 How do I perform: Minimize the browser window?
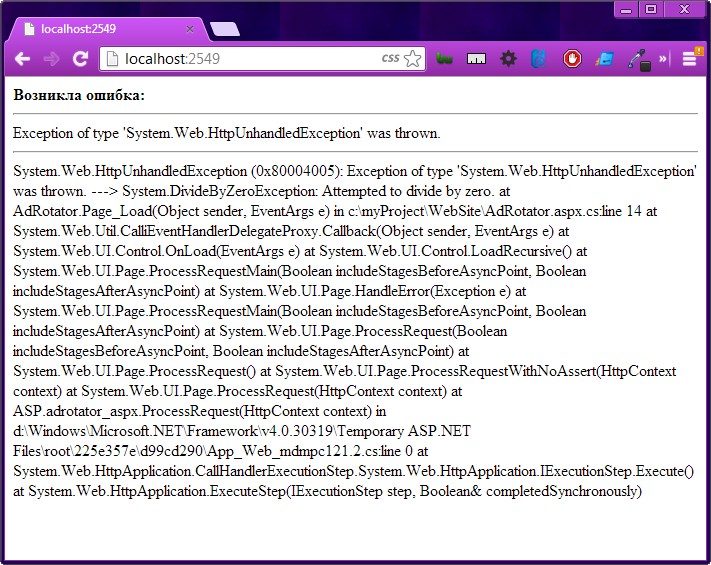point(626,9)
